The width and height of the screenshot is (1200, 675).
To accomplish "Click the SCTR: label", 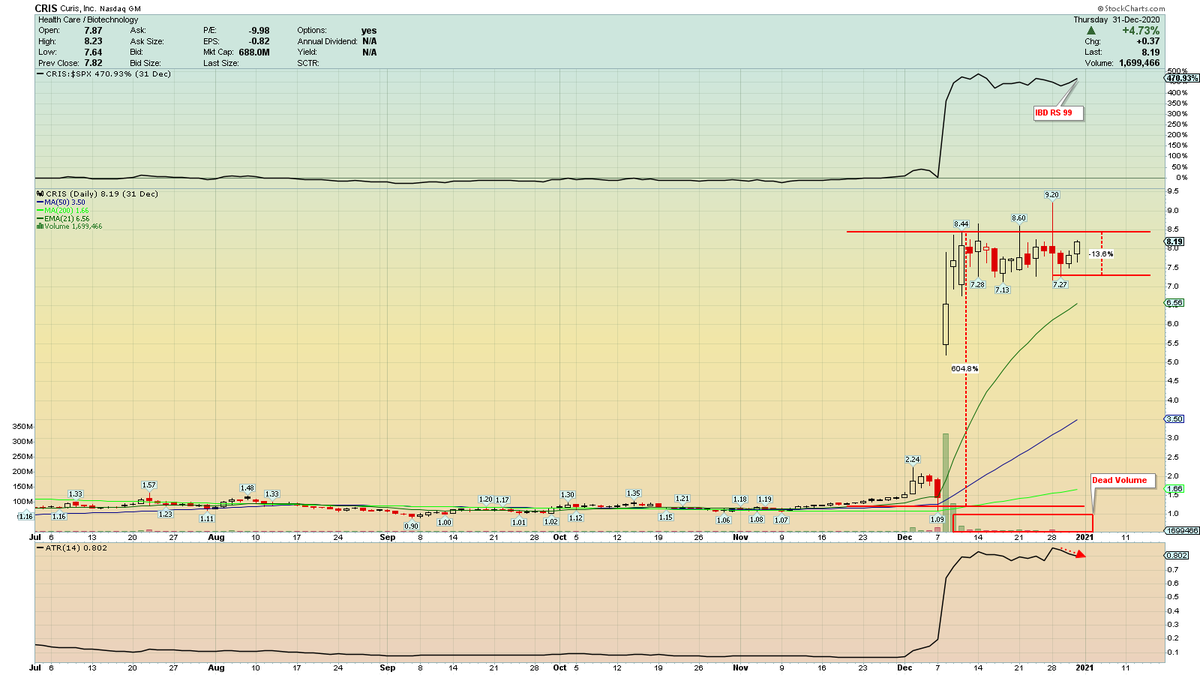I will click(309, 62).
